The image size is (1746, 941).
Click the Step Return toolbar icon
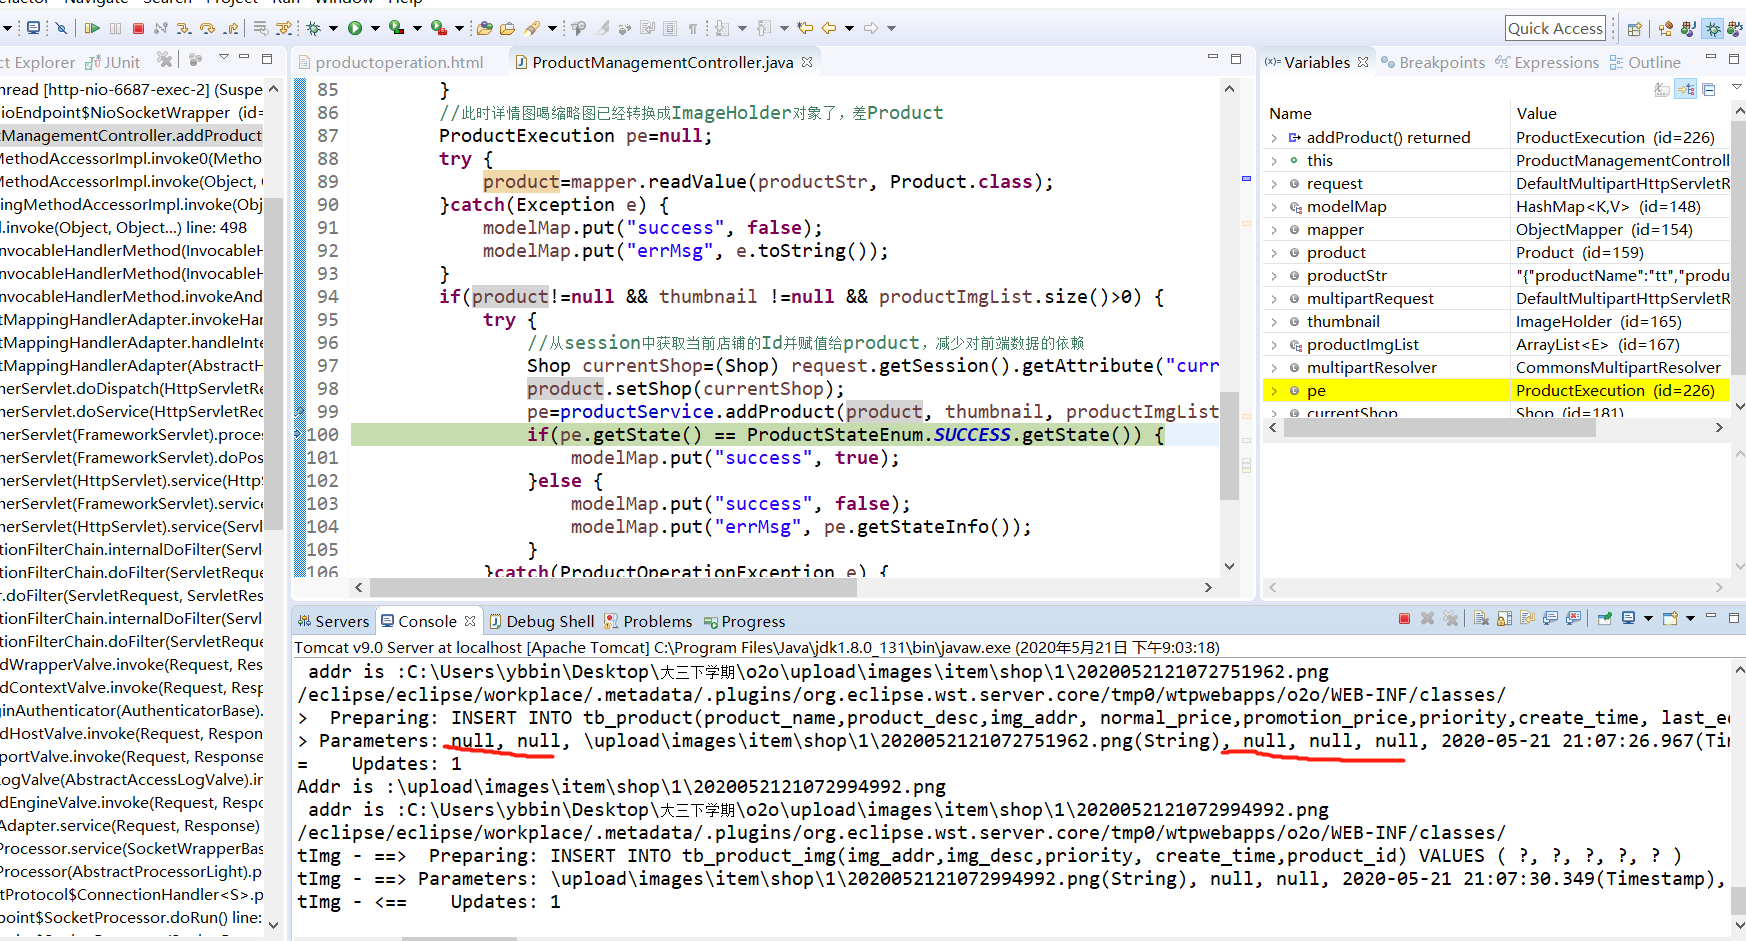click(x=231, y=28)
